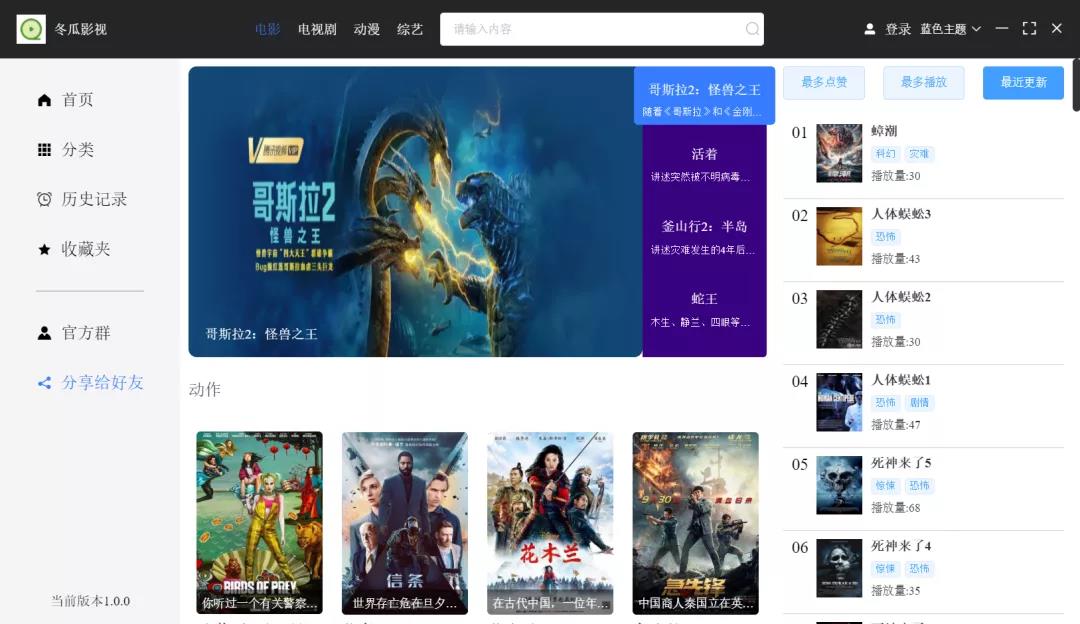Click the 死神来了4 title text
The image size is (1080, 624).
(x=901, y=546)
